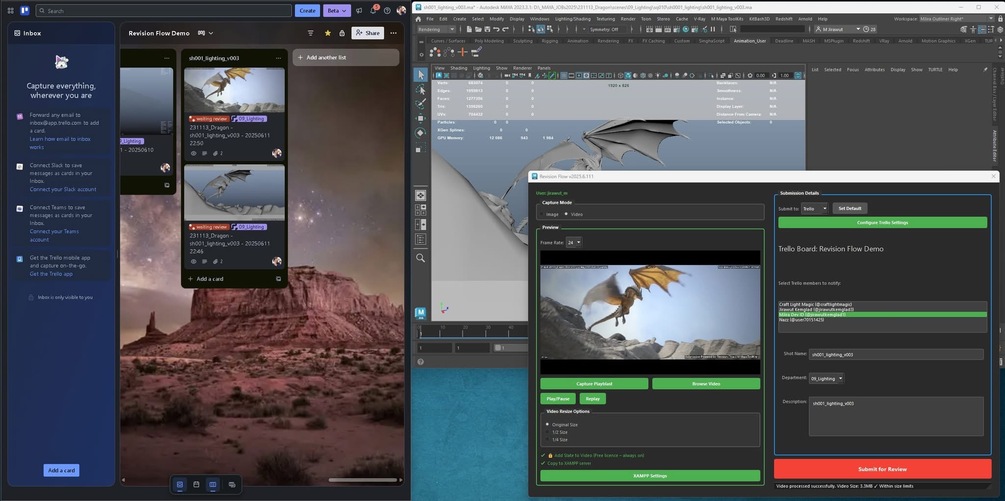
Task: Toggle the Trello Board view in bottom bar
Action: [x=213, y=484]
